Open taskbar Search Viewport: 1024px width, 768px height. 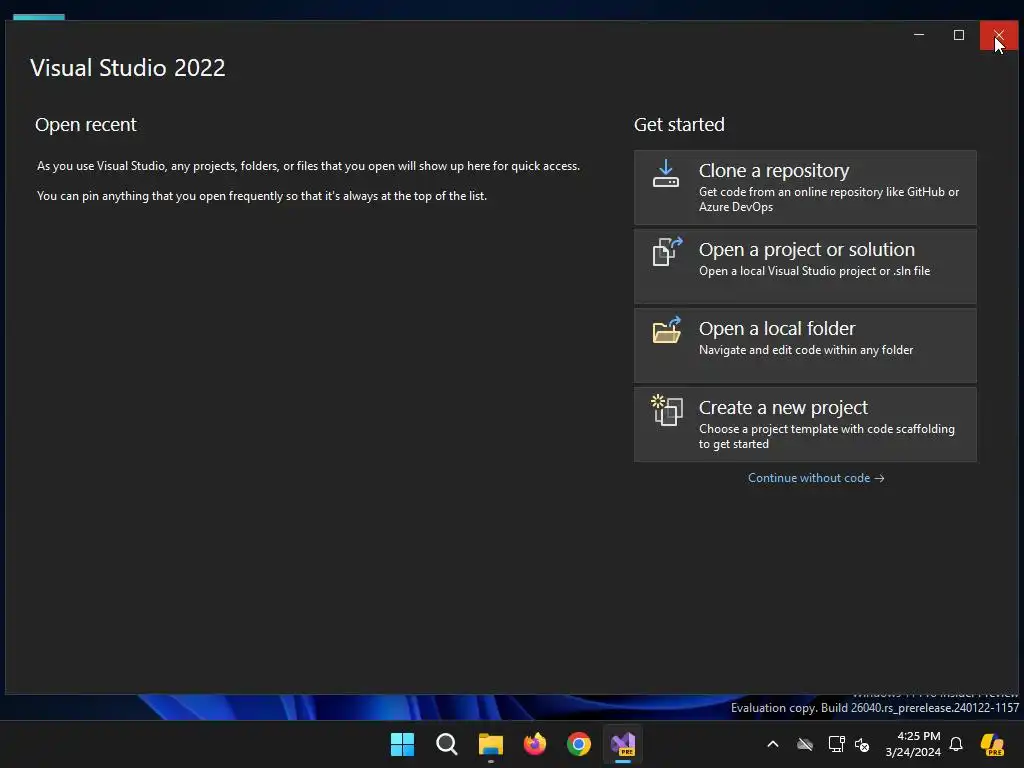tap(447, 744)
